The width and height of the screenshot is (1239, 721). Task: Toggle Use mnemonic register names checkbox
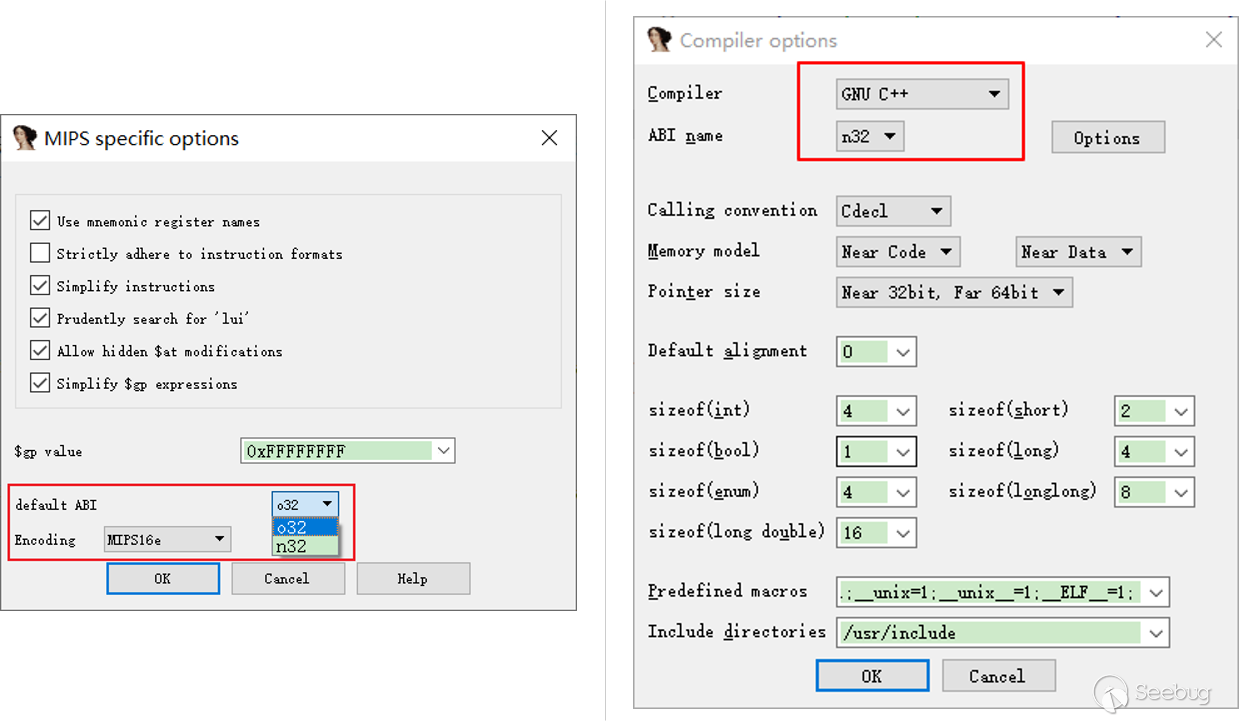(x=40, y=221)
